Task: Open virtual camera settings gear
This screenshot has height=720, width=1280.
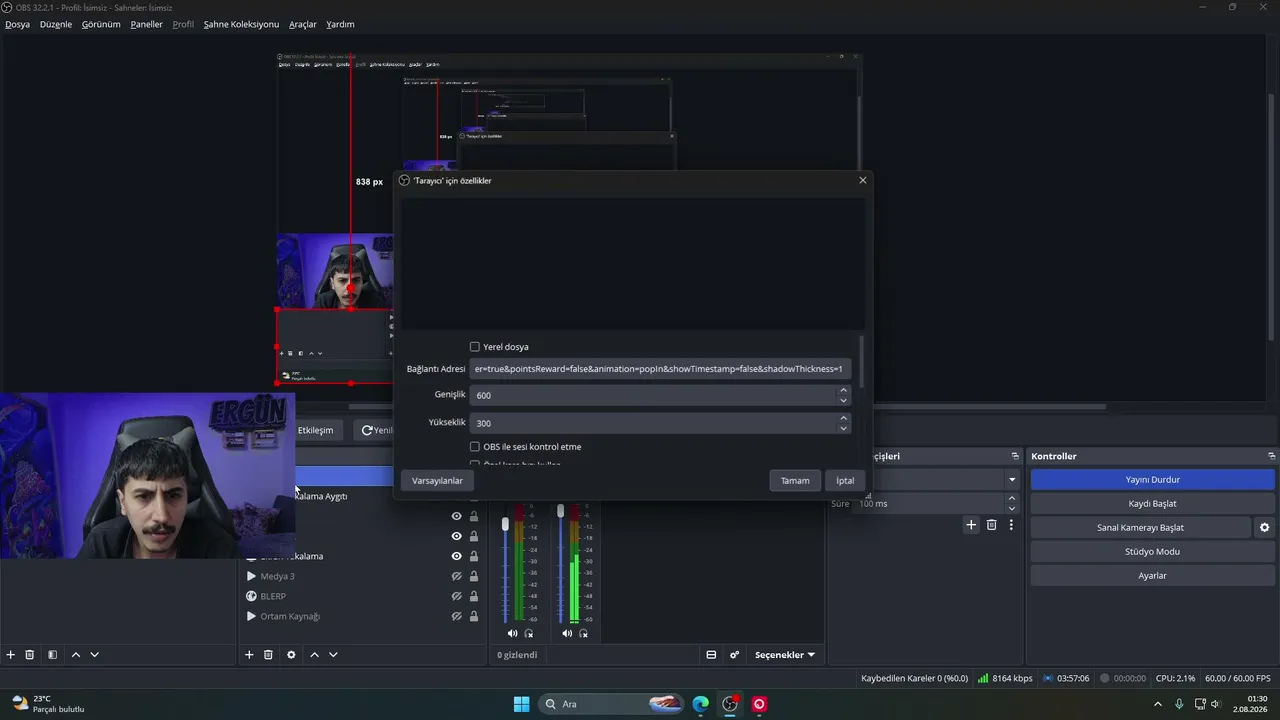Action: (x=1264, y=528)
